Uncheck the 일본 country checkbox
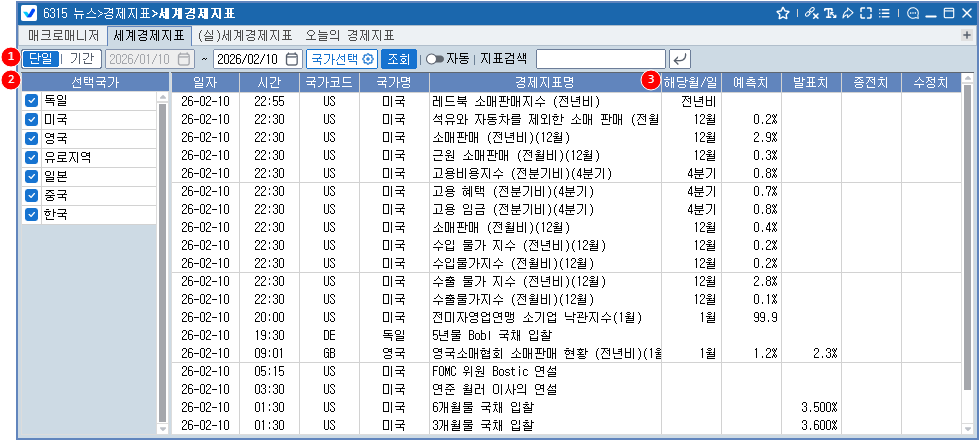This screenshot has height=441, width=980. (32, 176)
